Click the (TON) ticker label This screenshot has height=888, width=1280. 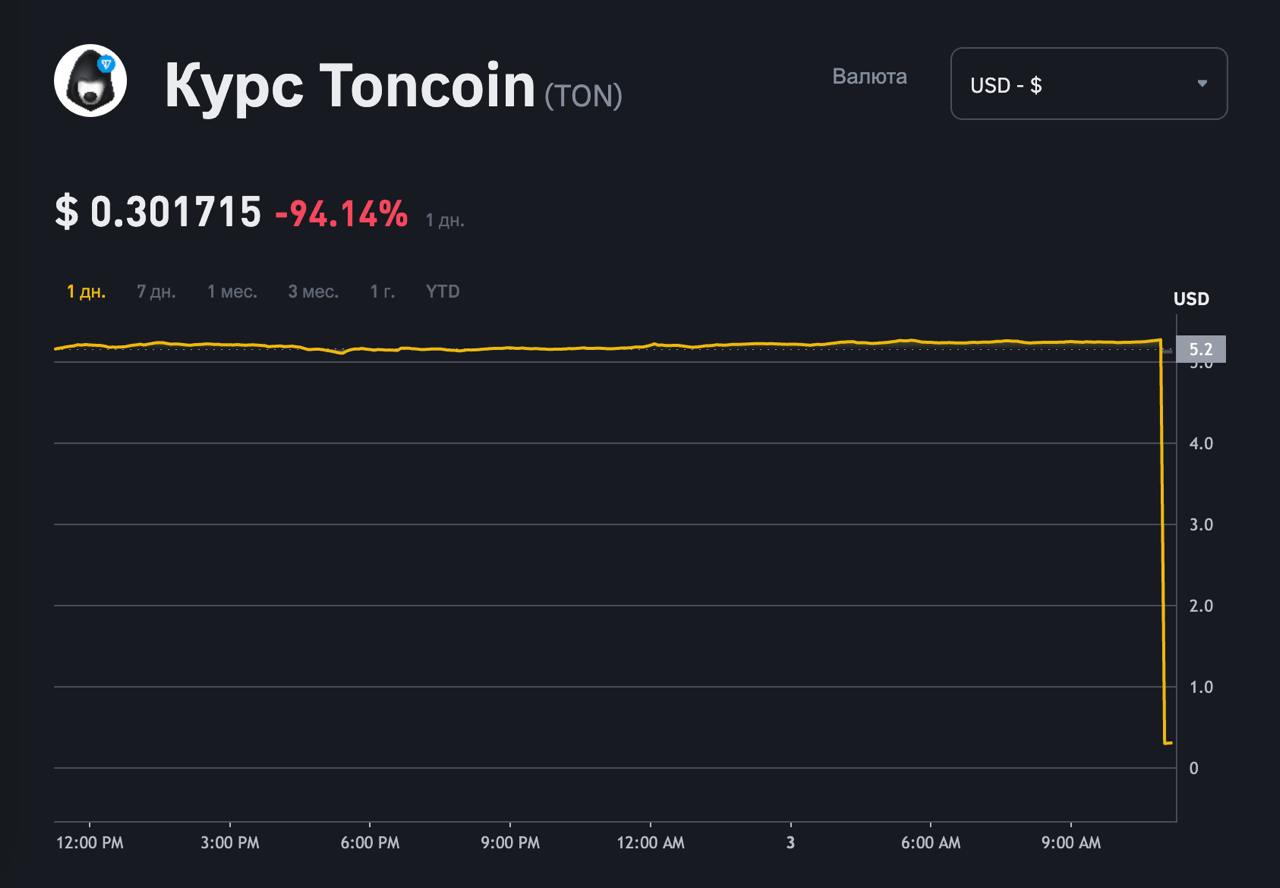[583, 95]
